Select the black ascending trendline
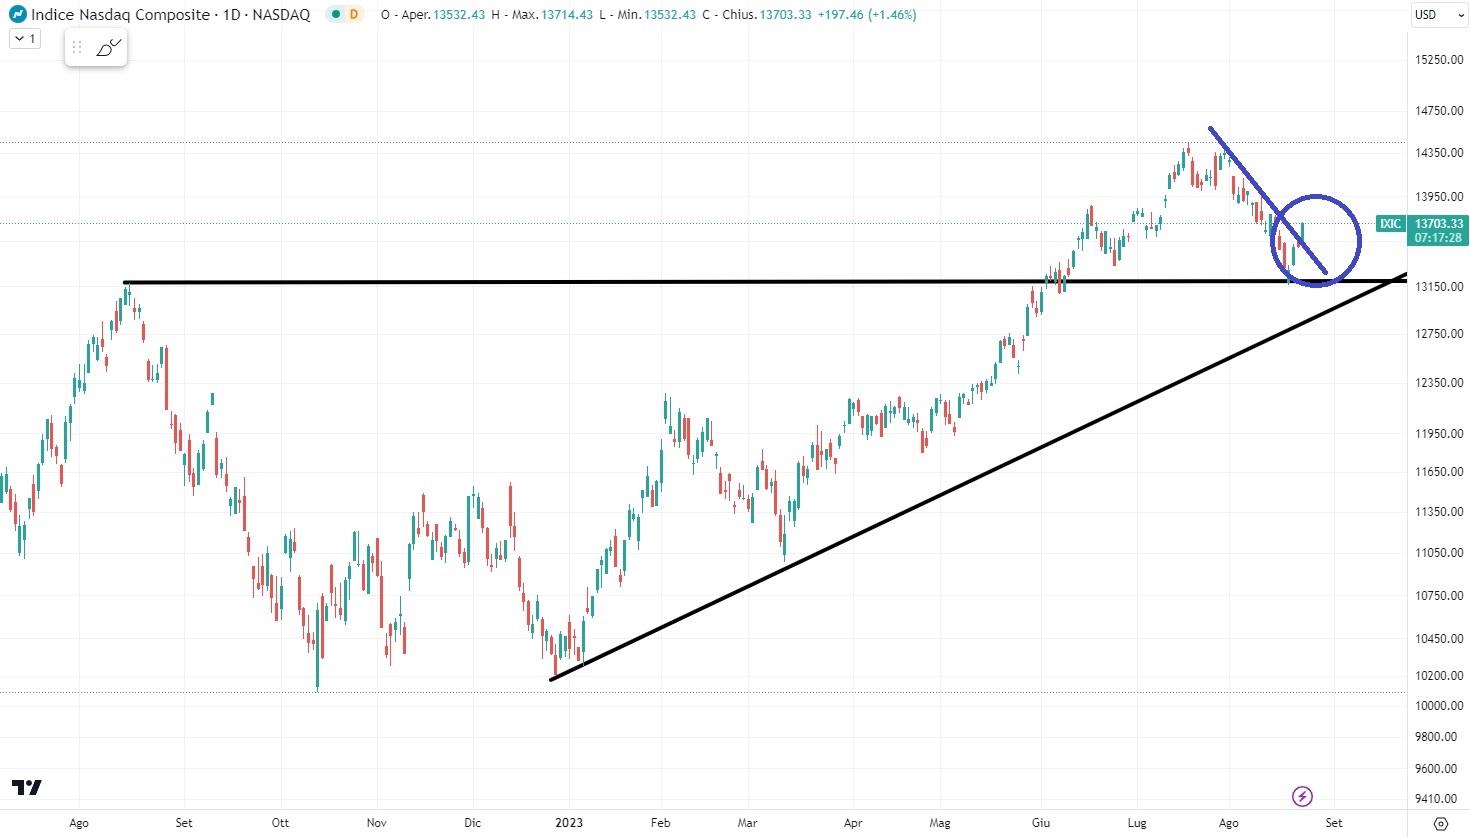The height and width of the screenshot is (837, 1470). point(900,517)
